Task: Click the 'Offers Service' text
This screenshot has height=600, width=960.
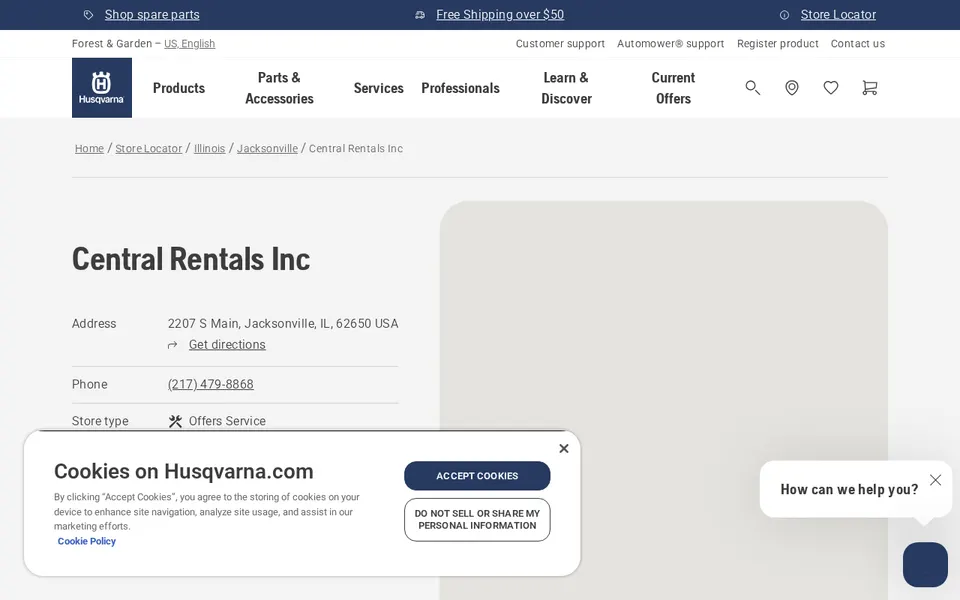Action: (227, 421)
